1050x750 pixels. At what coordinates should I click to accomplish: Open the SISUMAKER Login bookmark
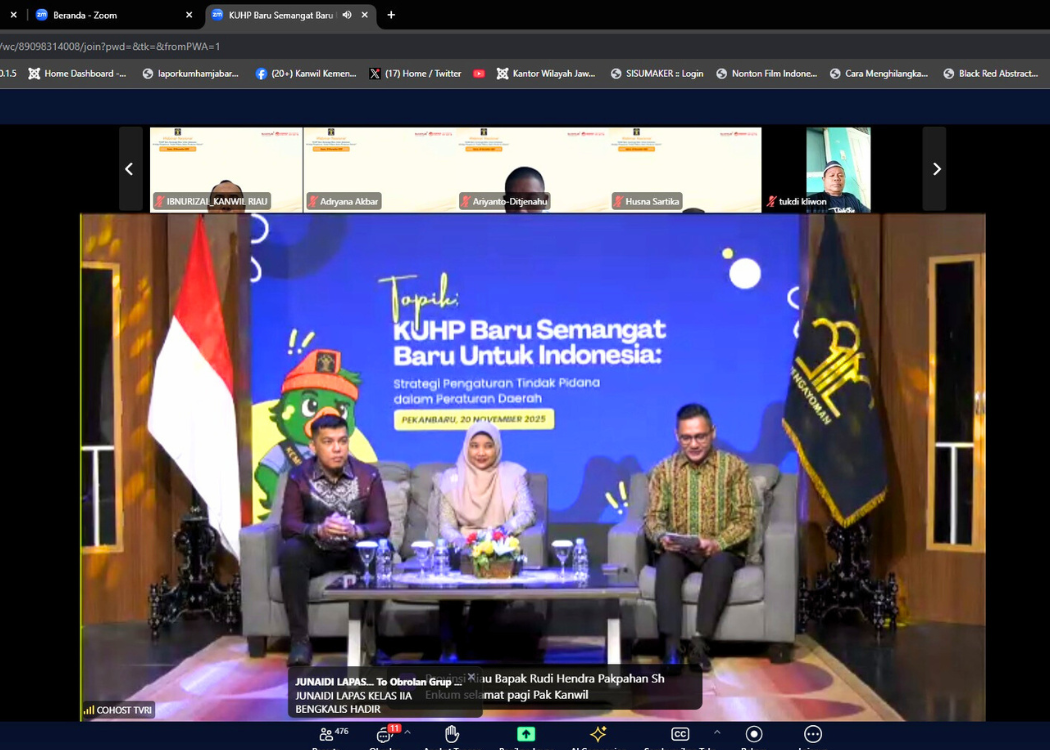click(657, 74)
